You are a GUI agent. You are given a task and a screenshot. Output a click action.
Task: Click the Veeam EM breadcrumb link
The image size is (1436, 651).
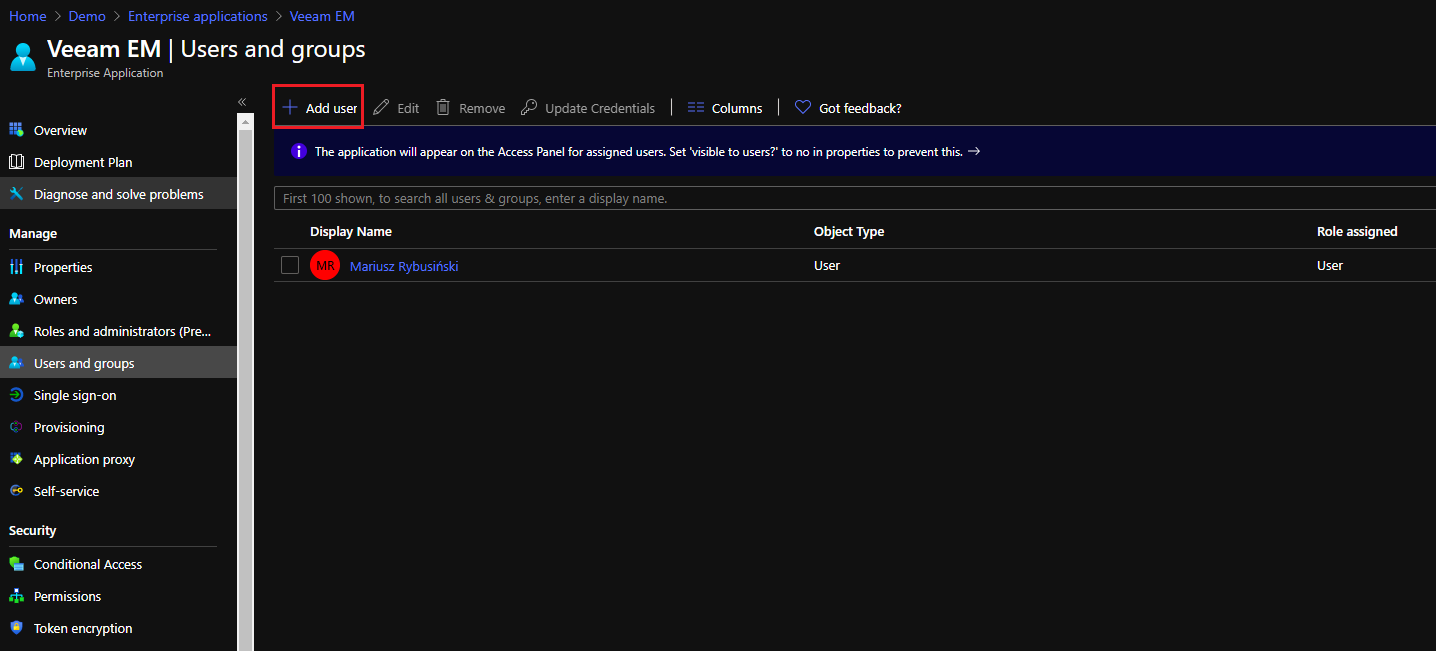[322, 16]
